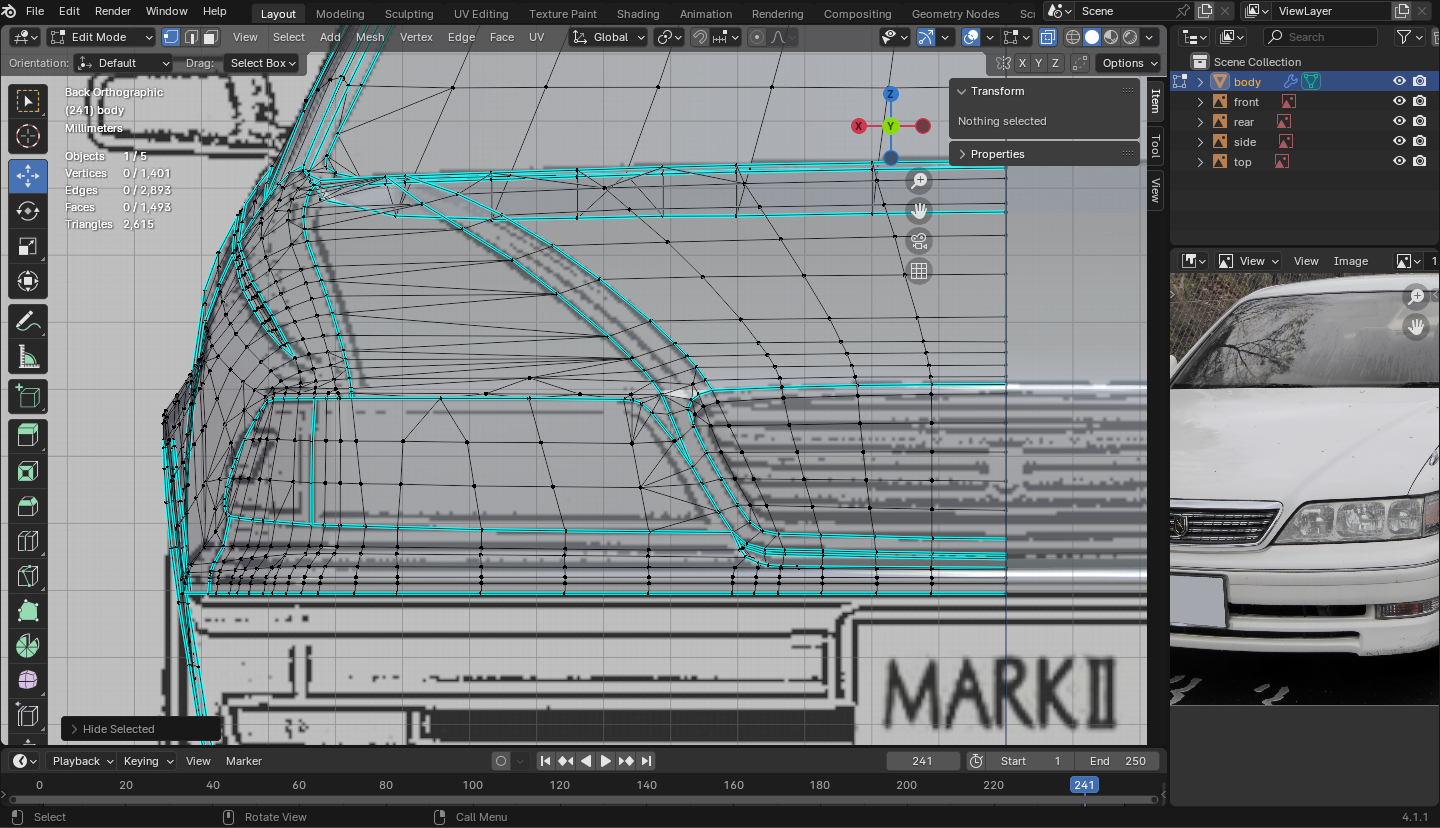
Task: Click the viewport zoom magnifier icon
Action: point(919,181)
